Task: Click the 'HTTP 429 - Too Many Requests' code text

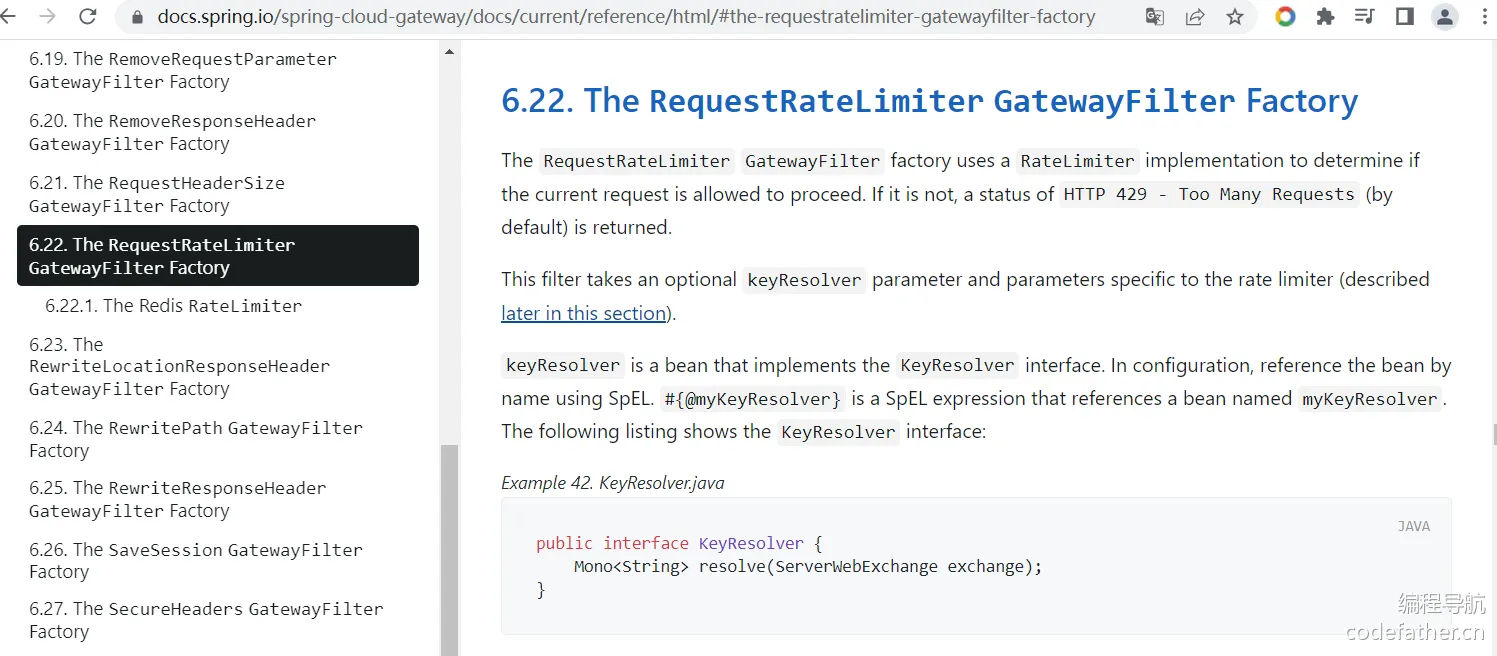Action: 1209,194
